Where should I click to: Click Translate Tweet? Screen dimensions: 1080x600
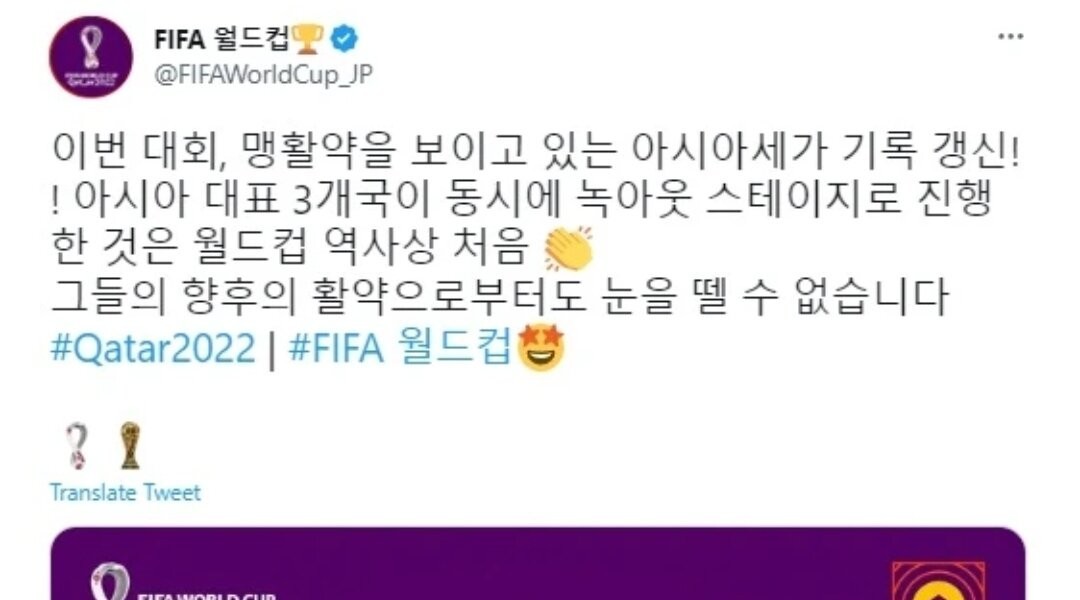tap(125, 493)
